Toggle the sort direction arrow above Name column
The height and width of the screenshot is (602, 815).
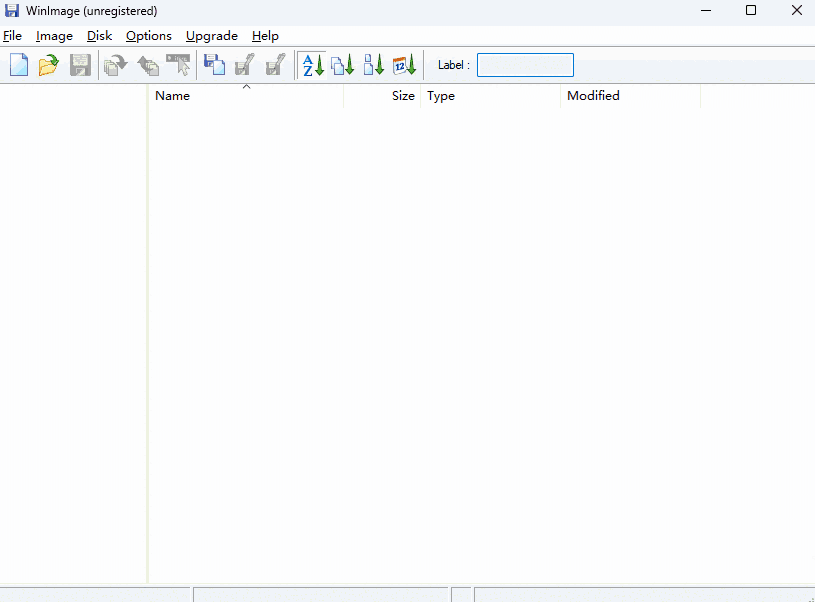(x=246, y=87)
